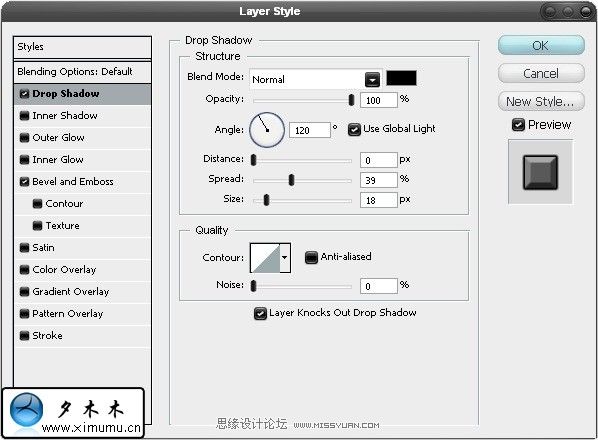Click the Opacity value field
This screenshot has width=598, height=440.
(x=379, y=101)
